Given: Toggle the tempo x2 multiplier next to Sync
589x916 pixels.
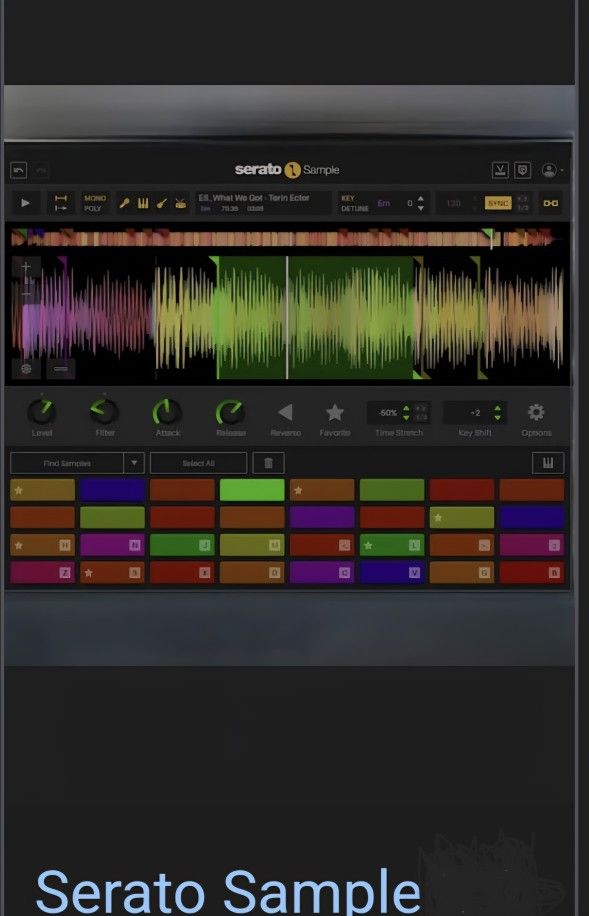Looking at the screenshot, I should tap(522, 199).
